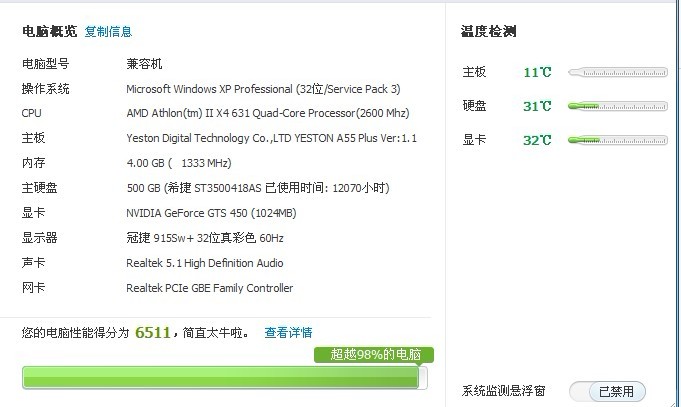
Task: Click the Realtek 5.1 High Definition Audio entry
Action: (x=204, y=263)
